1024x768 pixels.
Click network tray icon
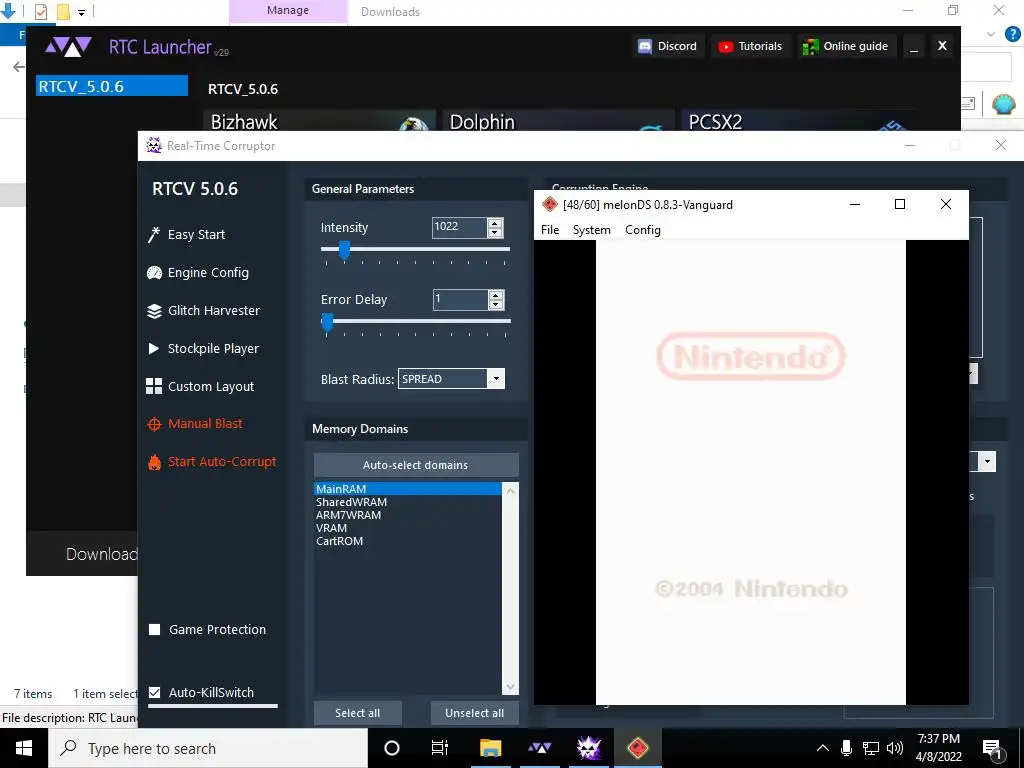coord(871,748)
